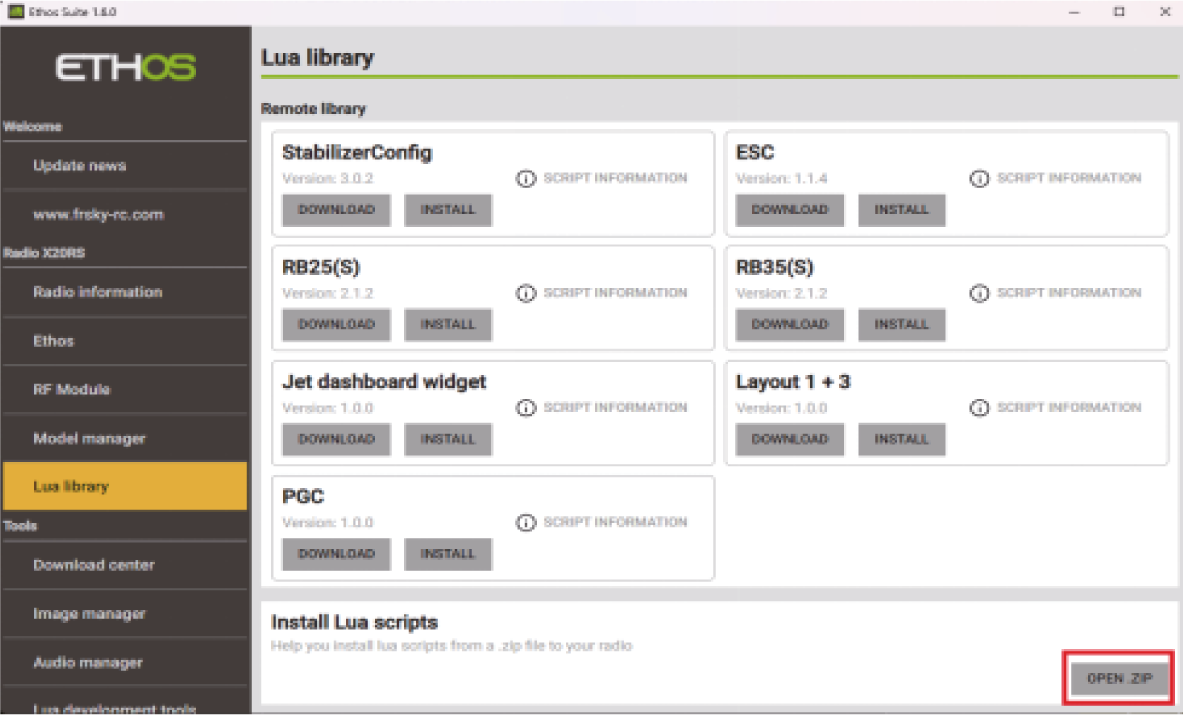Download the StabilizerConfig script
Image resolution: width=1183 pixels, height=715 pixels.
click(336, 210)
